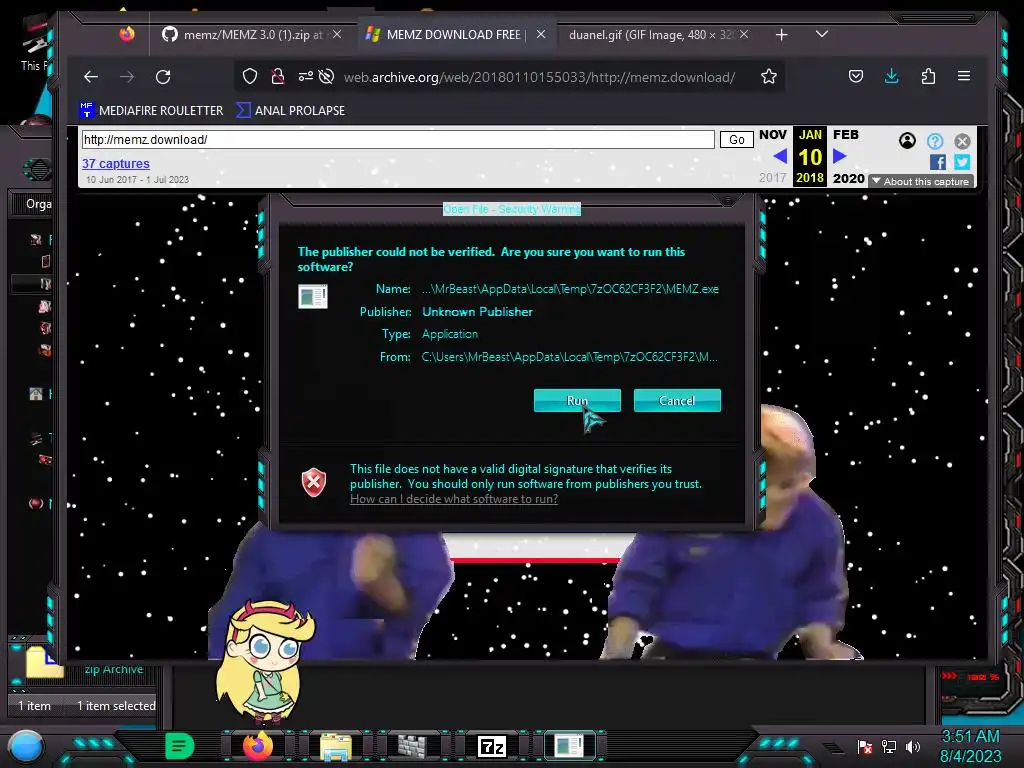Click the Run button in security warning
This screenshot has height=768, width=1024.
tap(577, 400)
